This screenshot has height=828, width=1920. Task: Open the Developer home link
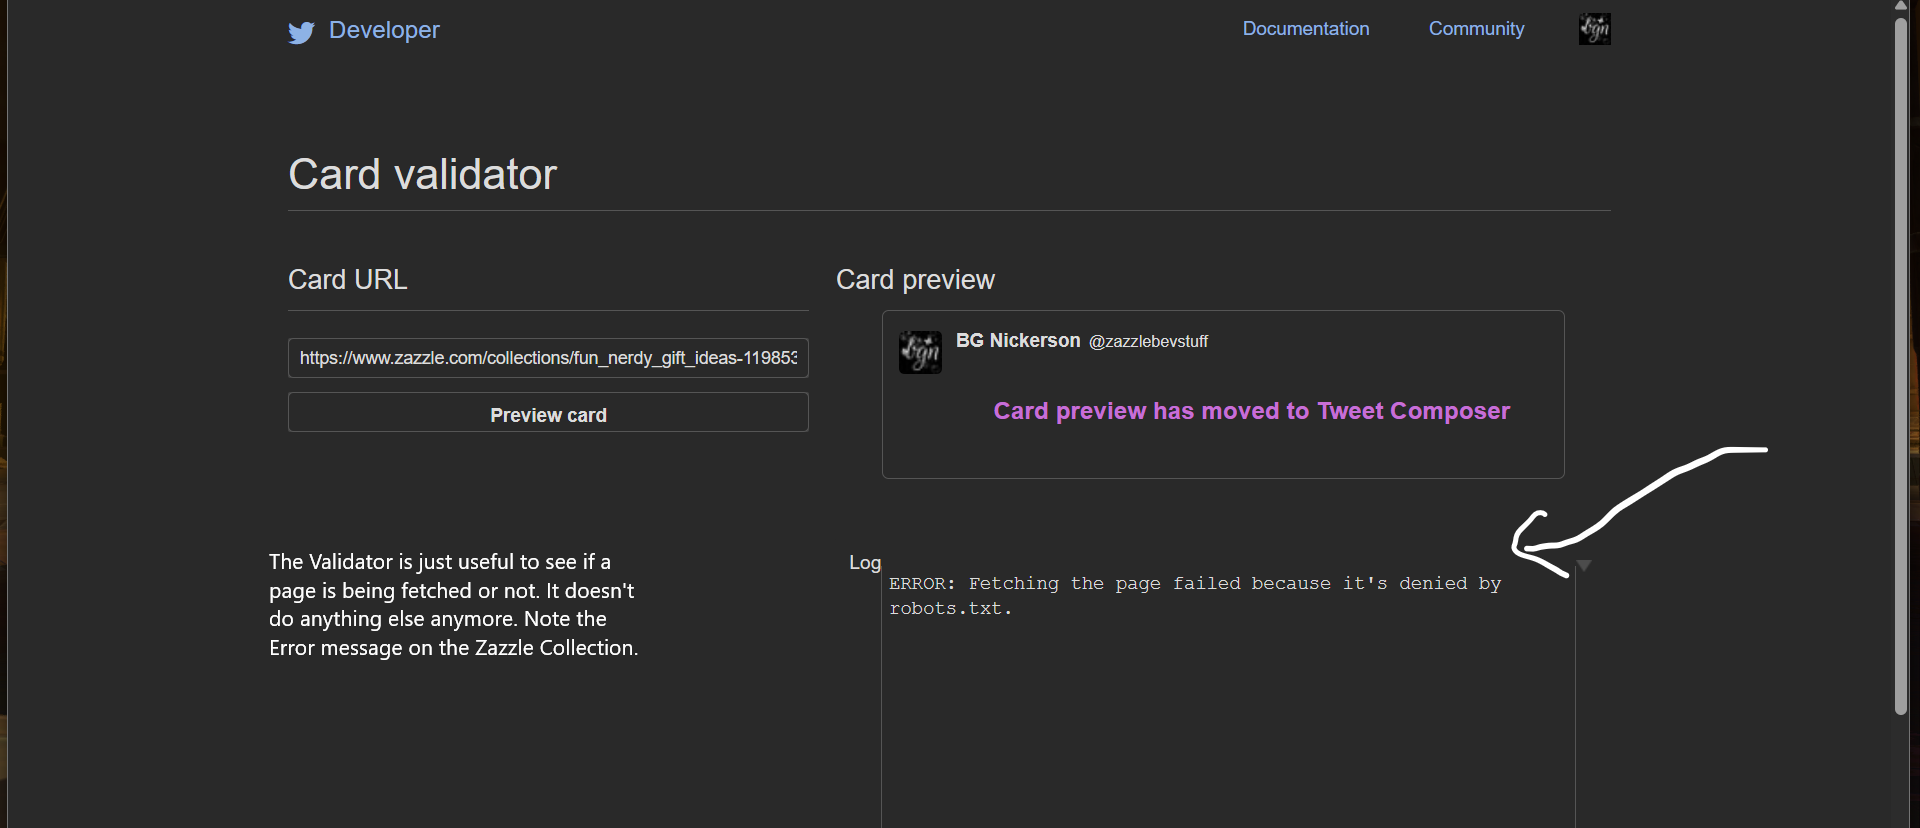384,30
